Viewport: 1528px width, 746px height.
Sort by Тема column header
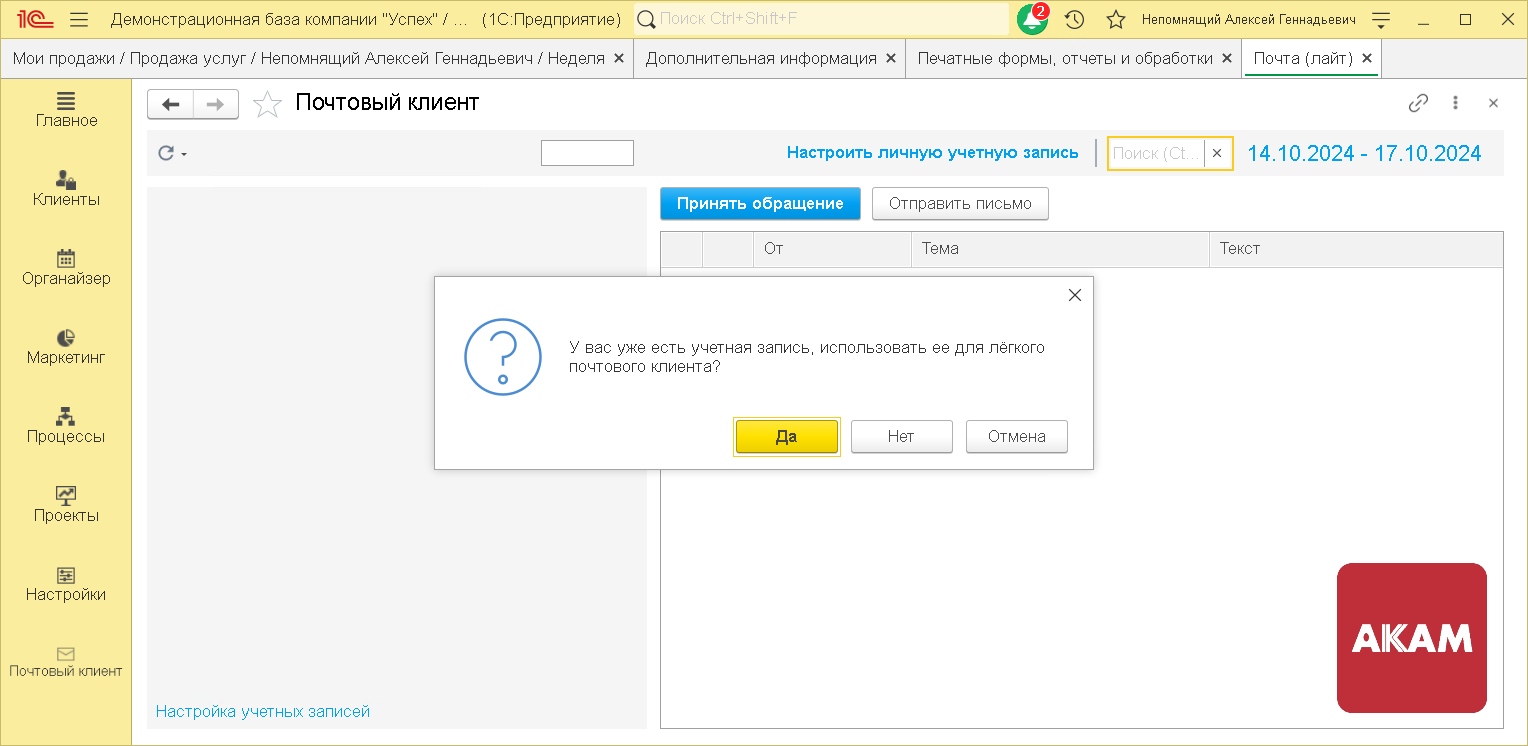tap(1060, 249)
